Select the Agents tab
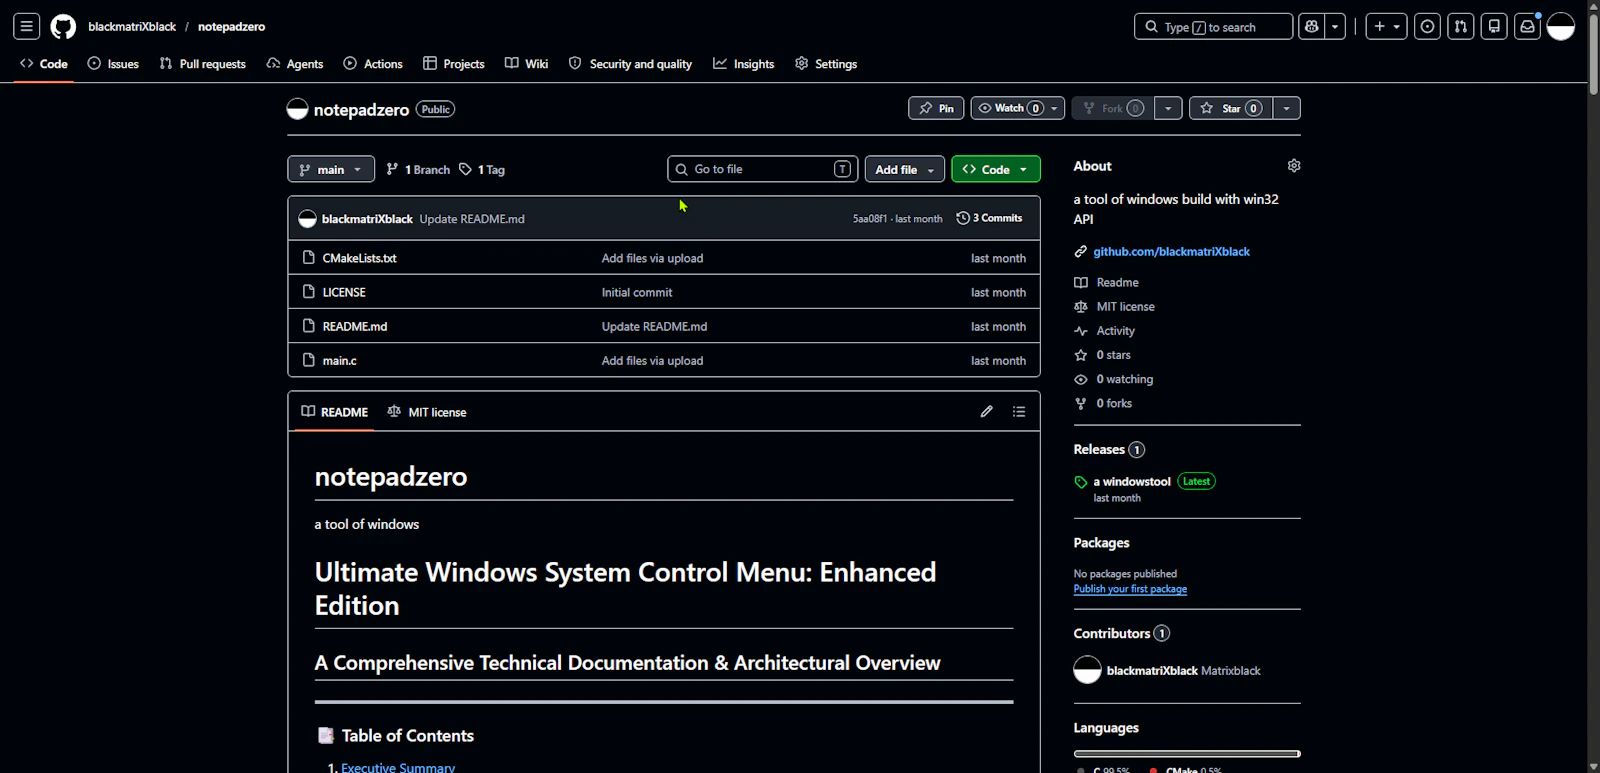Viewport: 1600px width, 773px height. point(295,64)
